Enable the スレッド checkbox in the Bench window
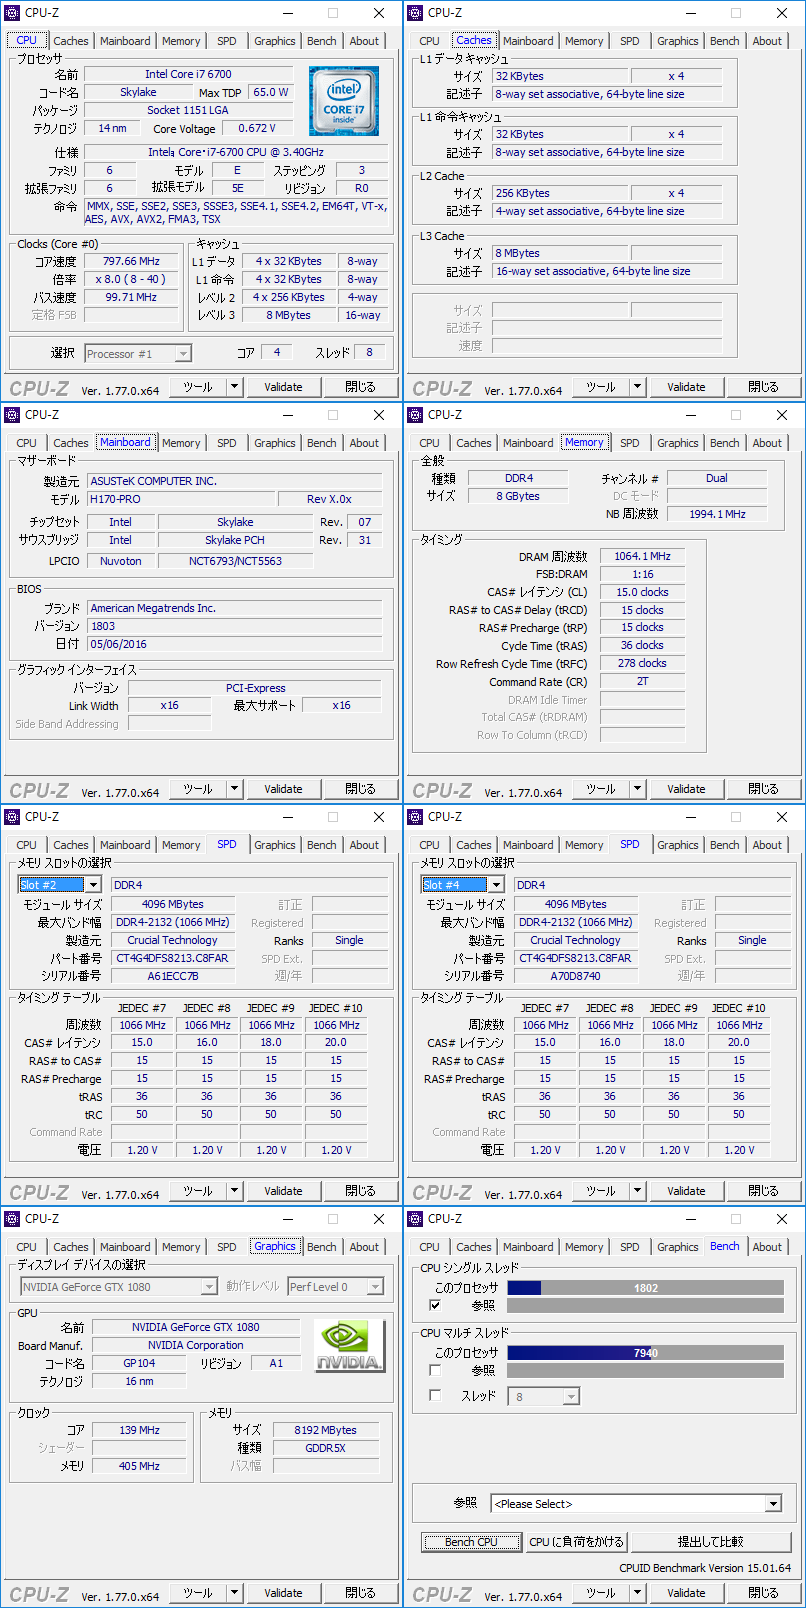806x1608 pixels. (x=435, y=1395)
